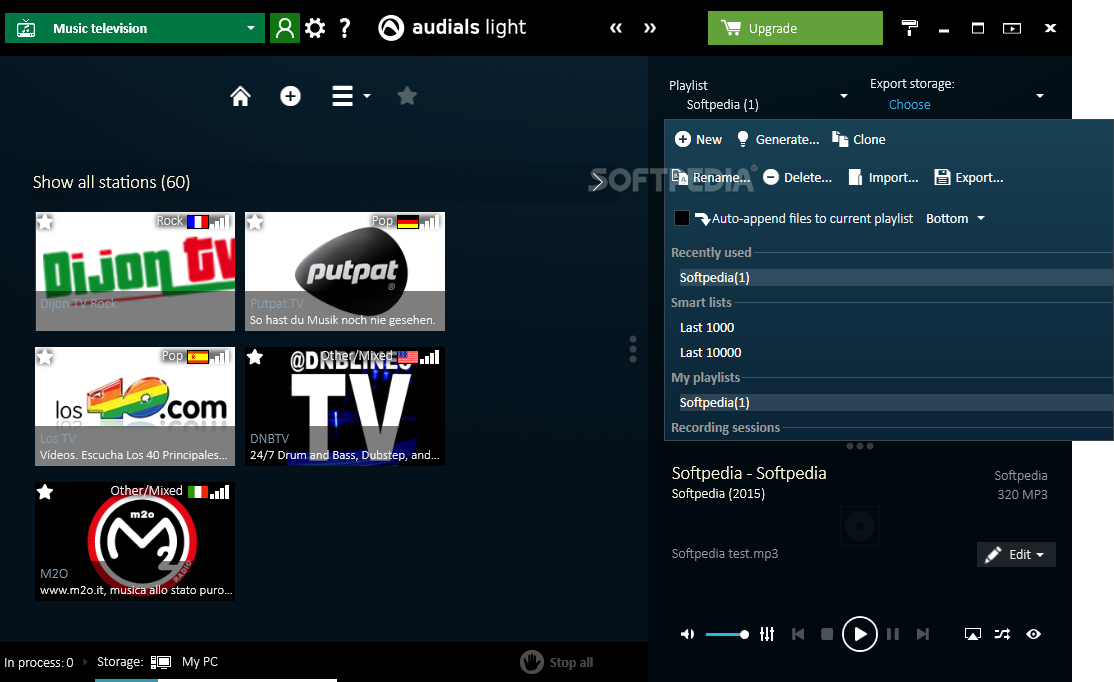
Task: Open Putpat.TV station thumbnail
Action: click(x=345, y=271)
